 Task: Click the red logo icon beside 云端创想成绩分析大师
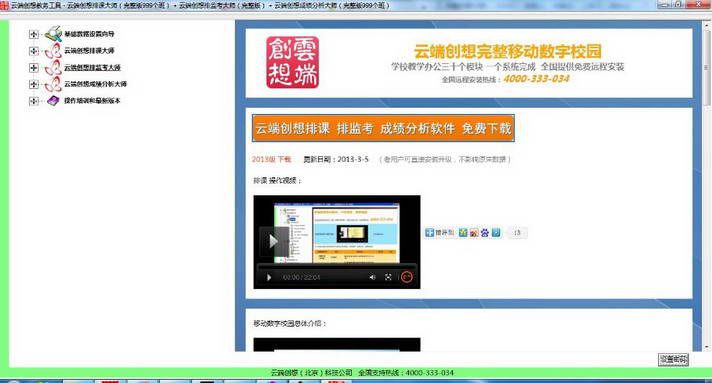tap(53, 84)
